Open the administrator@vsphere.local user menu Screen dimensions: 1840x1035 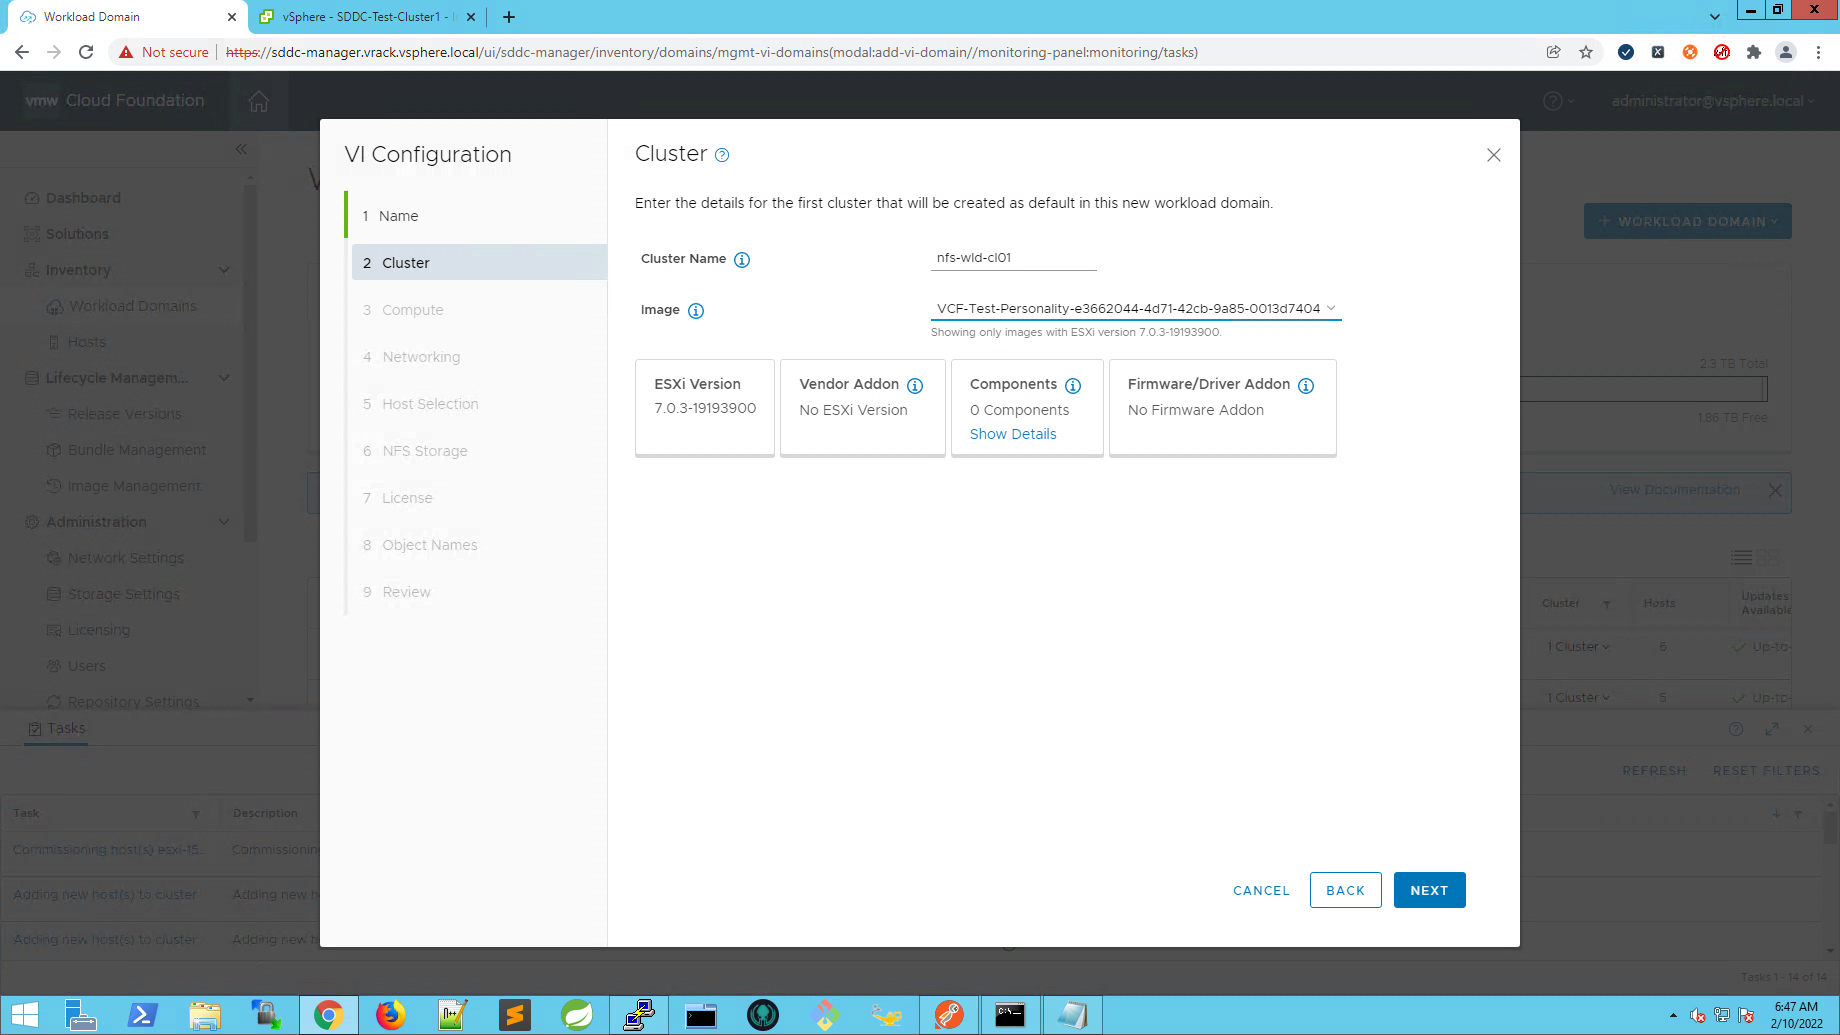click(x=1712, y=101)
